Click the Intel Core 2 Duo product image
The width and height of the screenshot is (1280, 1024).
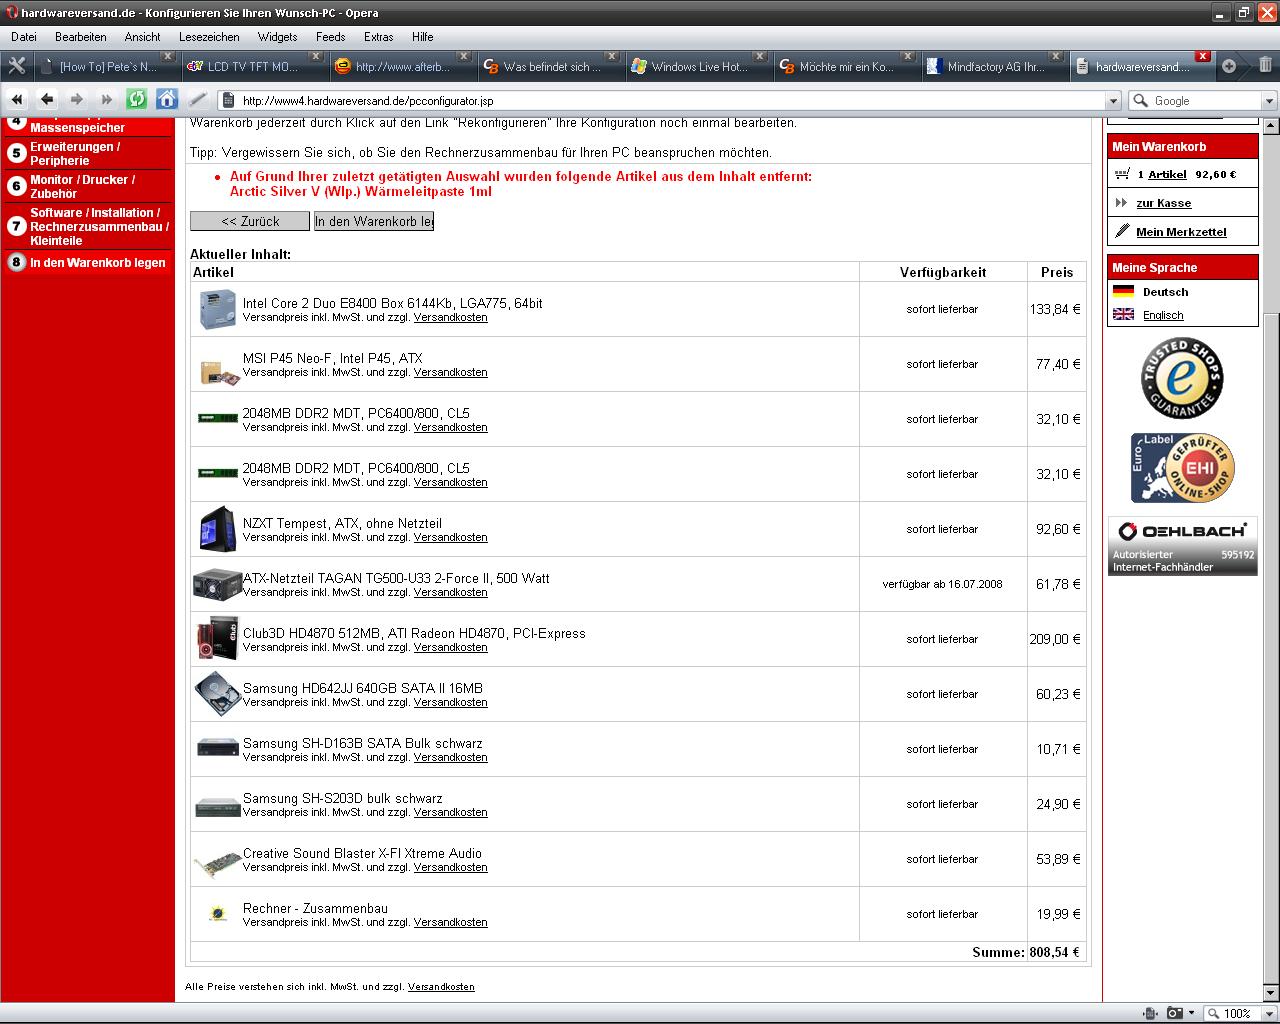coord(217,309)
